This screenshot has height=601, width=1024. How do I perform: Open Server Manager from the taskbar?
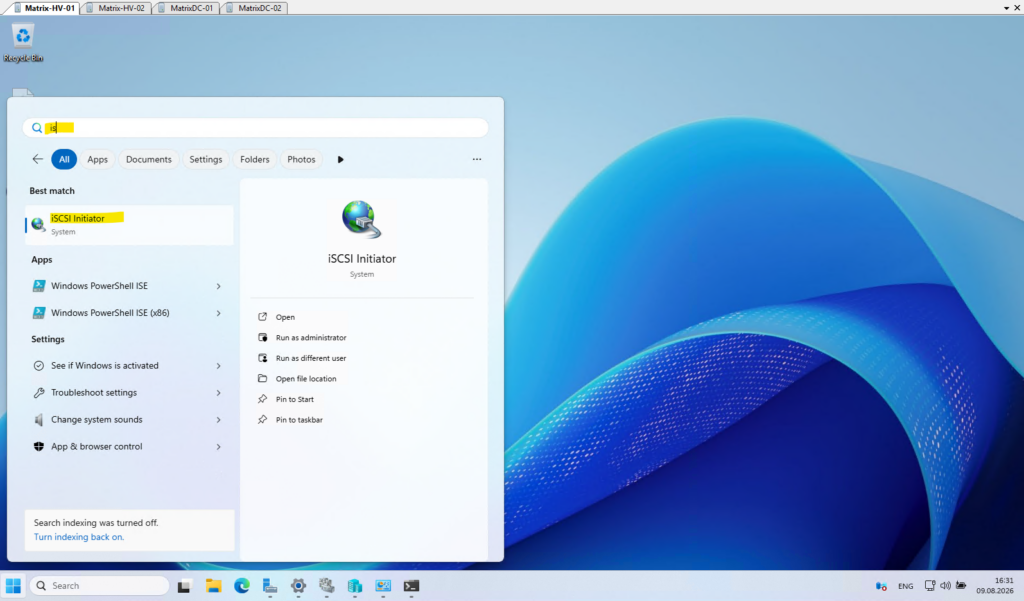(270, 586)
